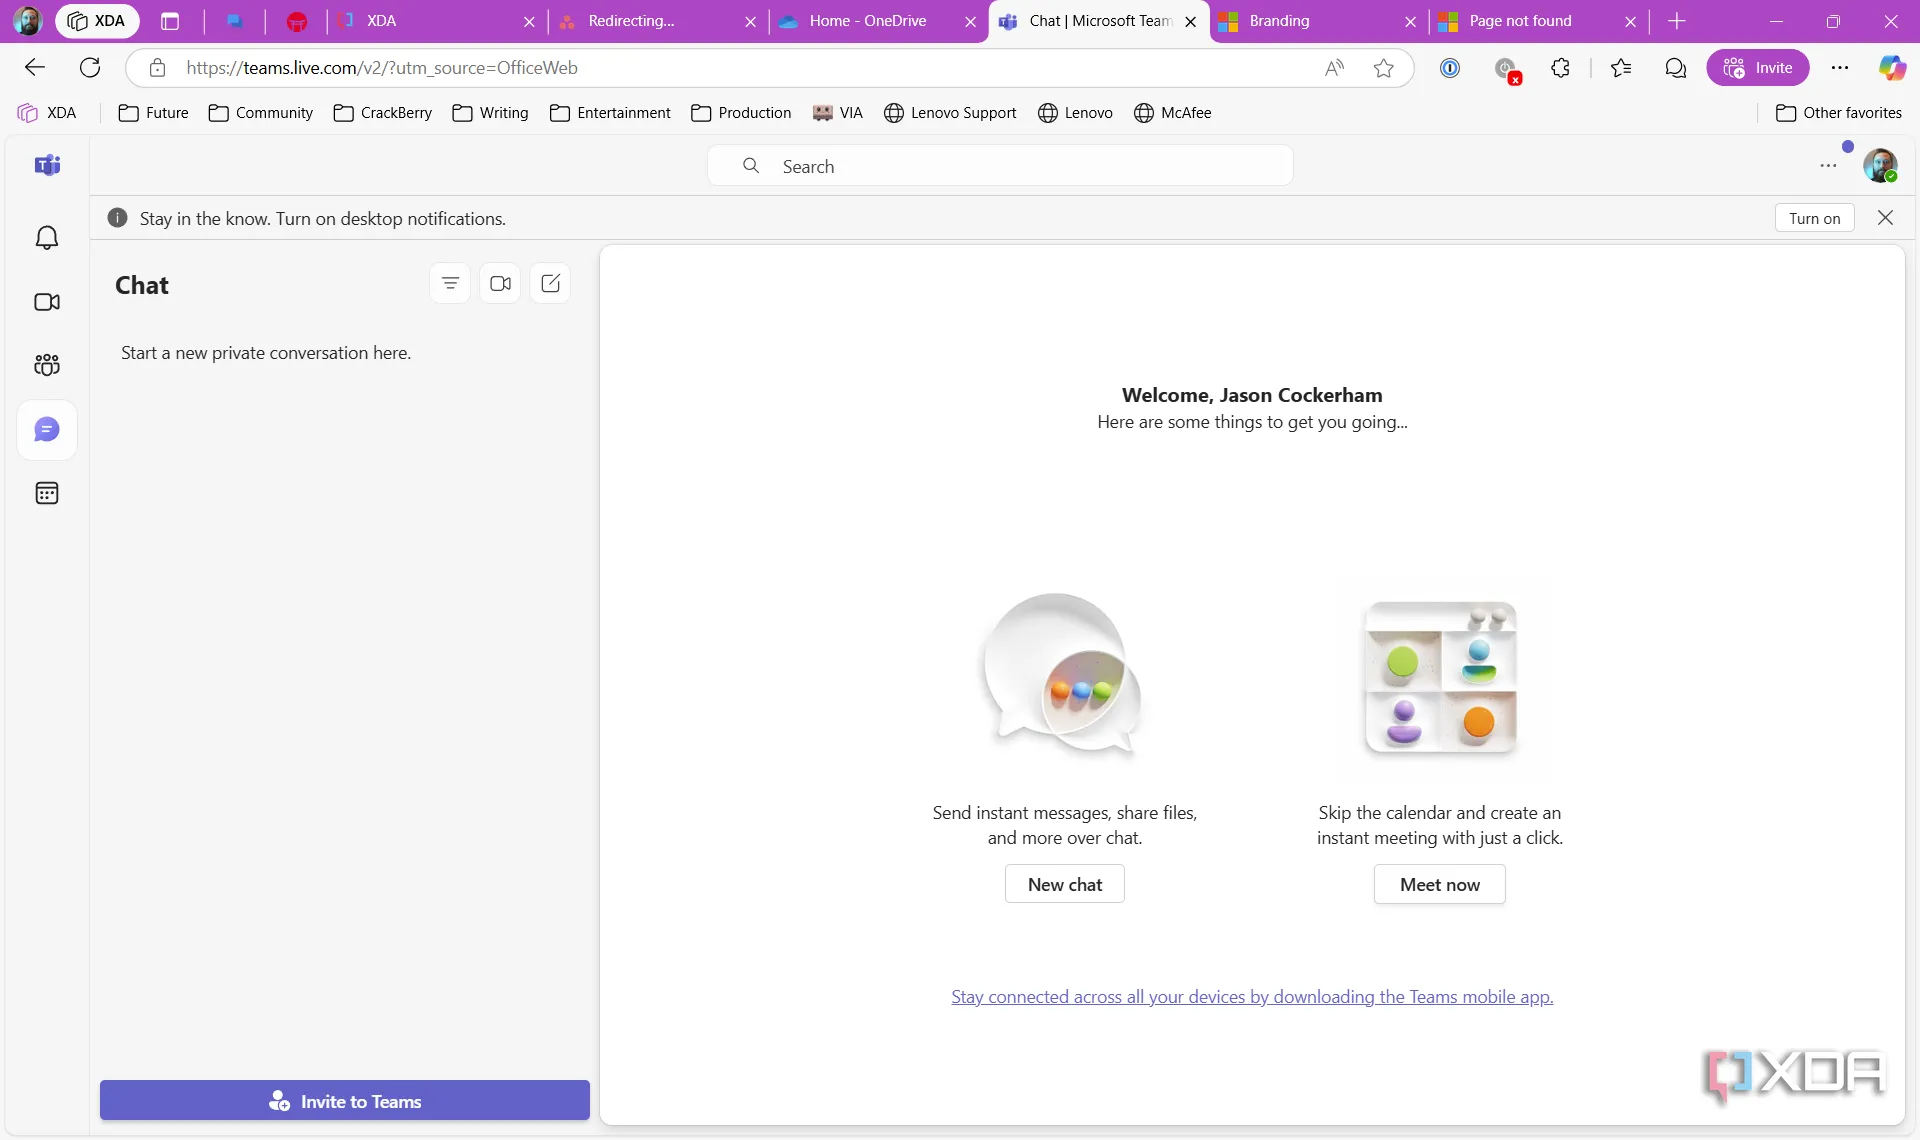Click the Meet now button
Viewport: 1920px width, 1140px height.
(1439, 885)
